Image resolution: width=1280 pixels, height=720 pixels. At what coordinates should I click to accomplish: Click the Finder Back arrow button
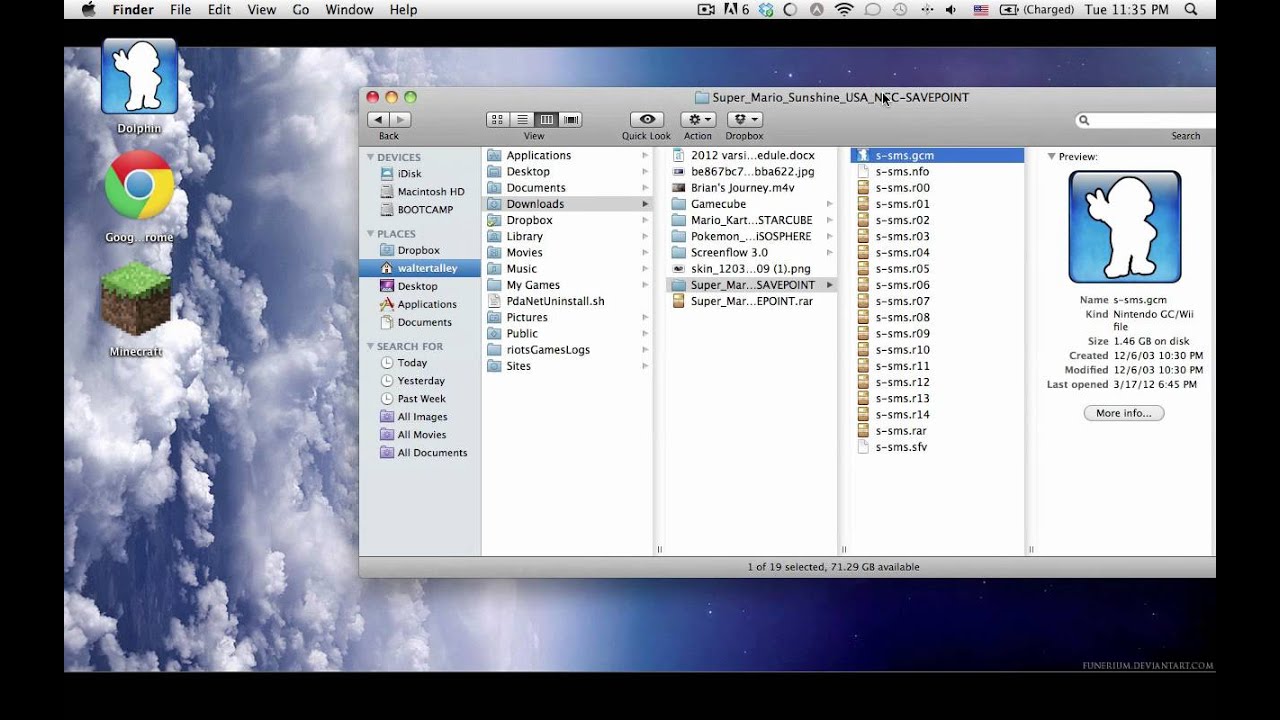pyautogui.click(x=378, y=119)
